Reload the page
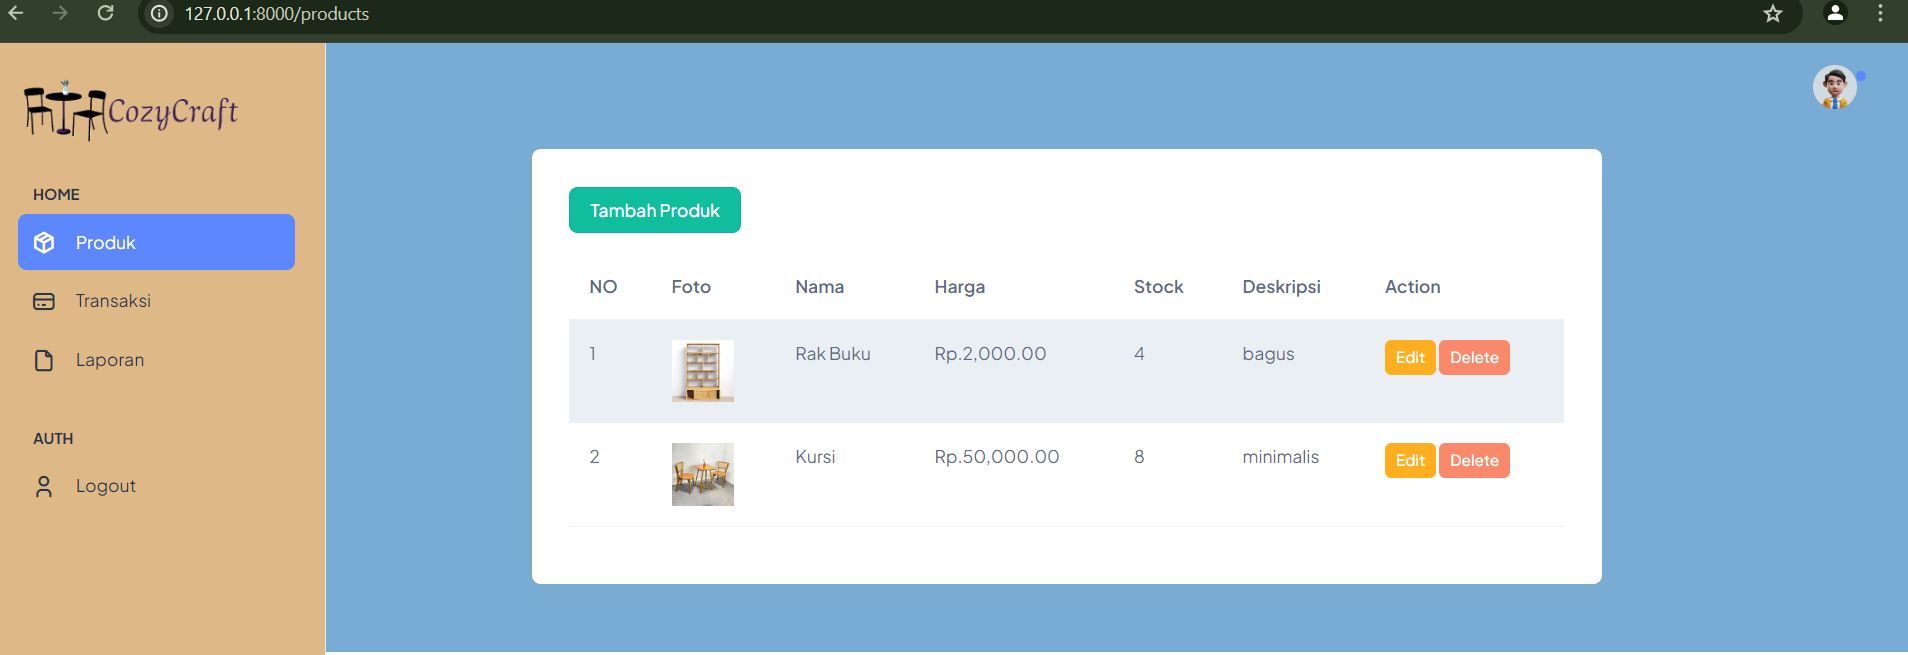This screenshot has width=1908, height=655. click(x=105, y=13)
